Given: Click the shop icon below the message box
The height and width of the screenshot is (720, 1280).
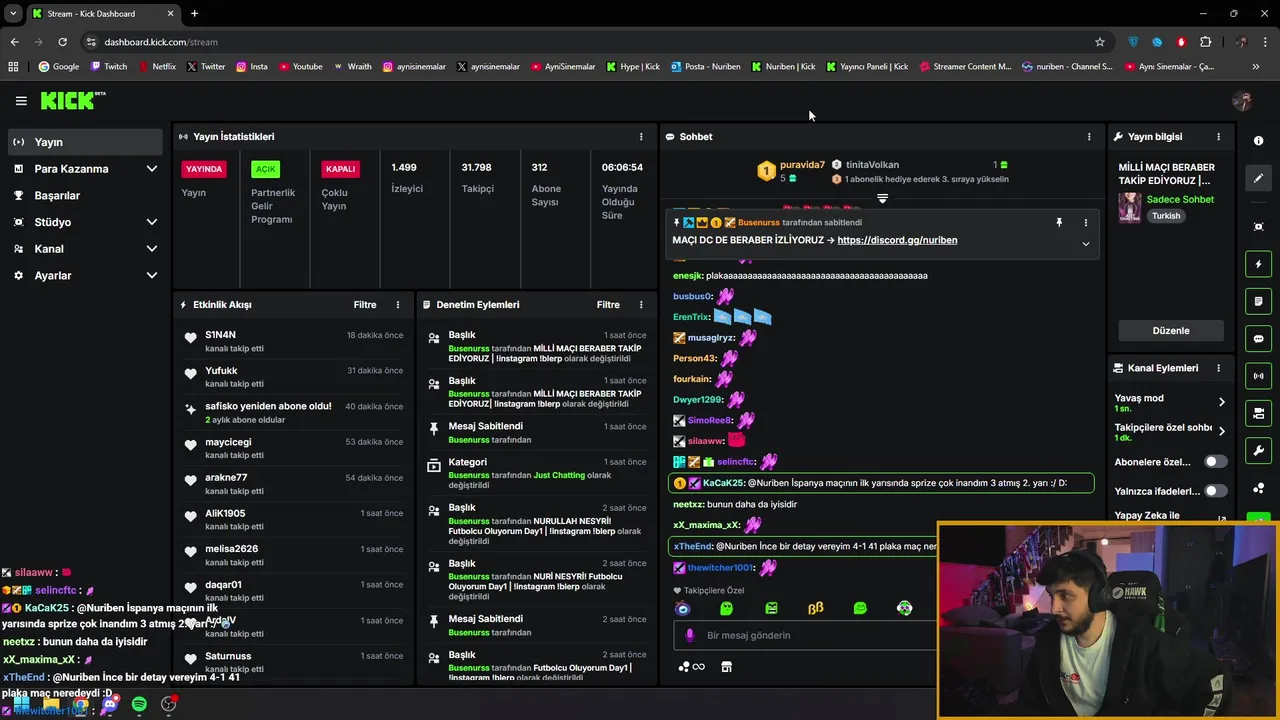Looking at the screenshot, I should coord(726,667).
